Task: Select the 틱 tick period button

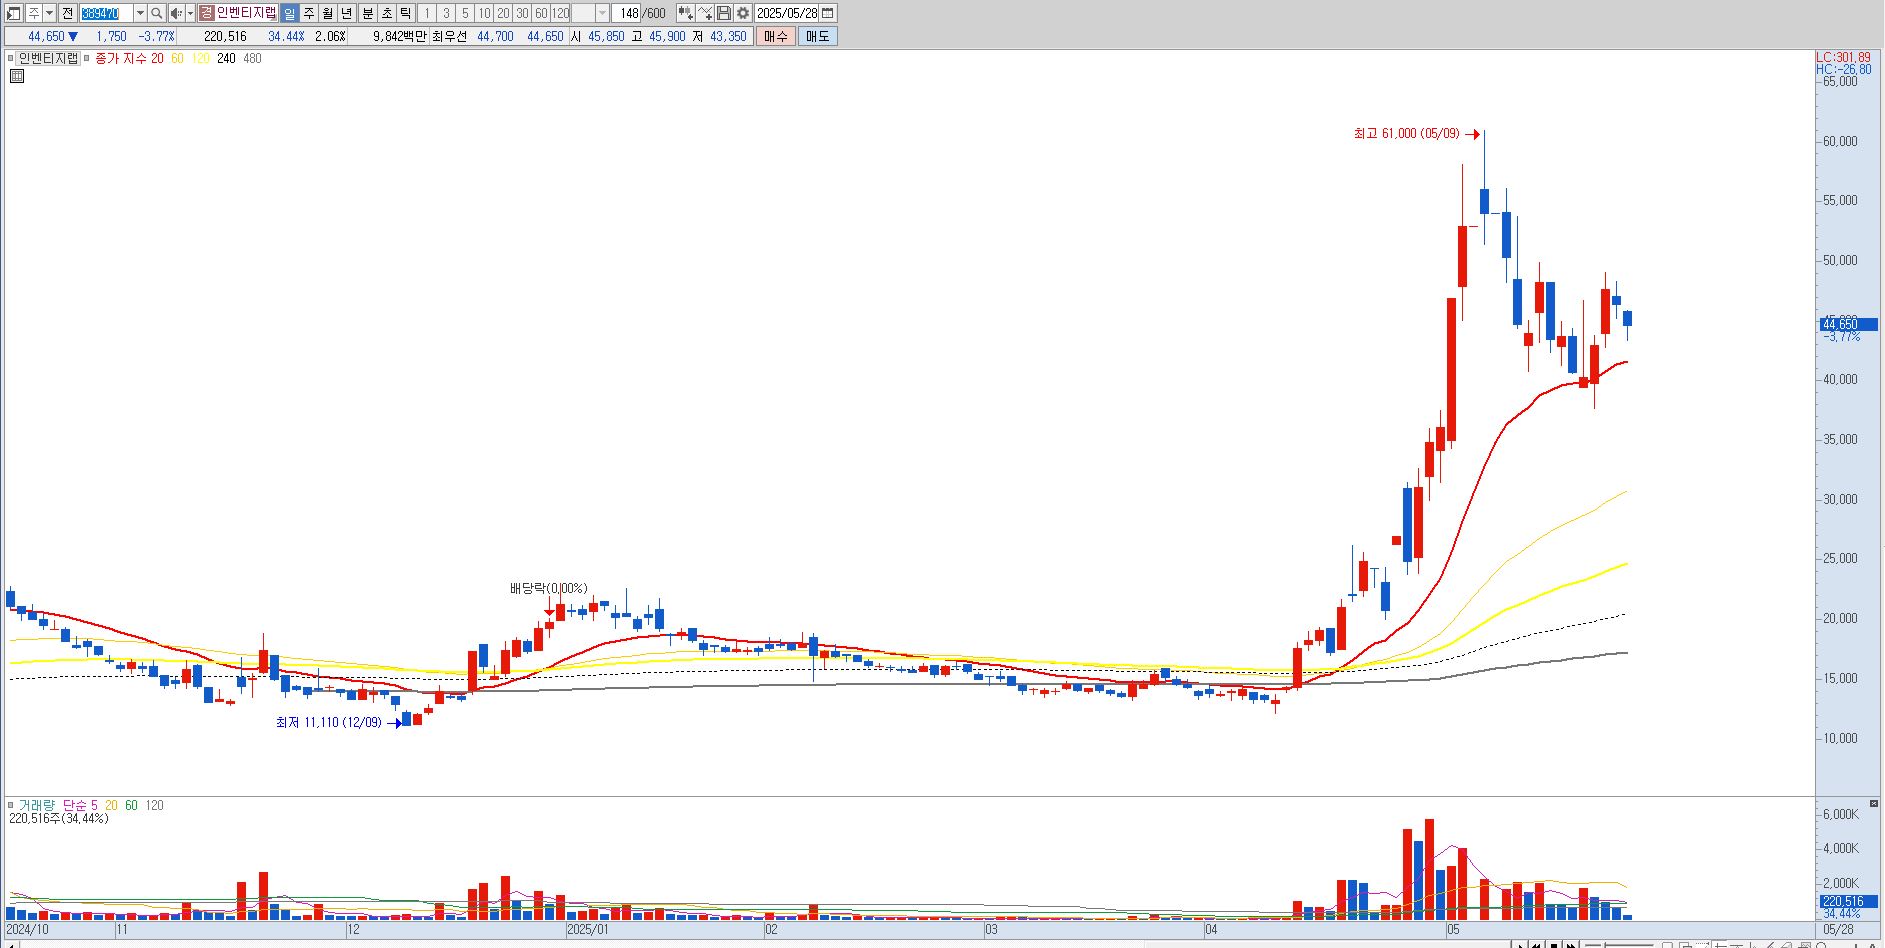Action: pos(405,13)
